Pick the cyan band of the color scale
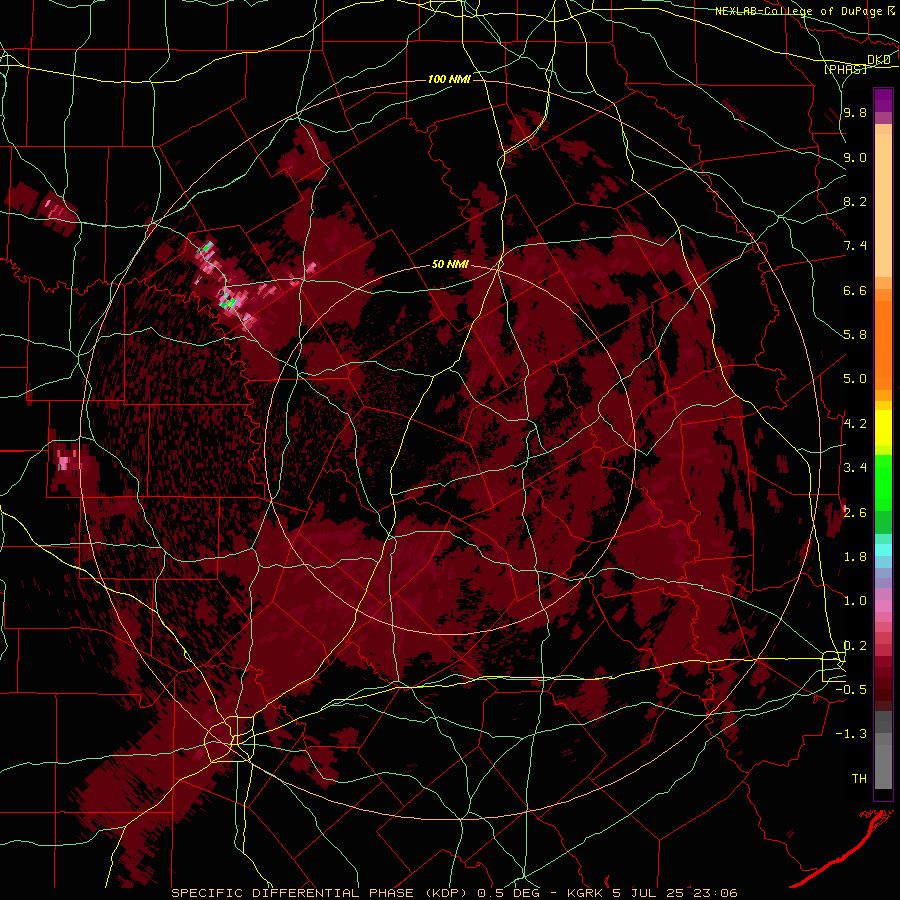The width and height of the screenshot is (900, 900). (883, 550)
